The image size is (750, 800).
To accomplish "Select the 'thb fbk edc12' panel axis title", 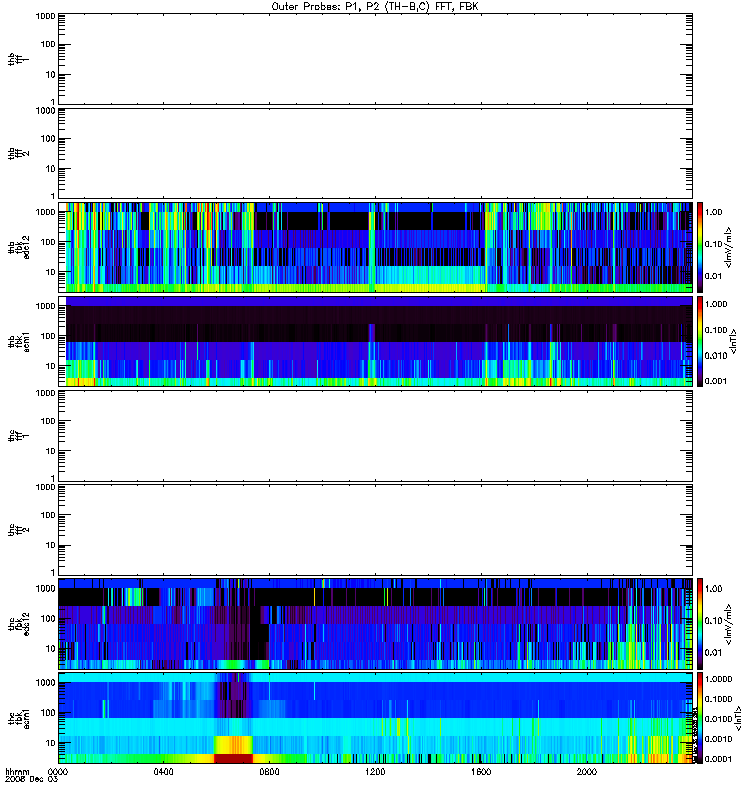I will (18, 247).
